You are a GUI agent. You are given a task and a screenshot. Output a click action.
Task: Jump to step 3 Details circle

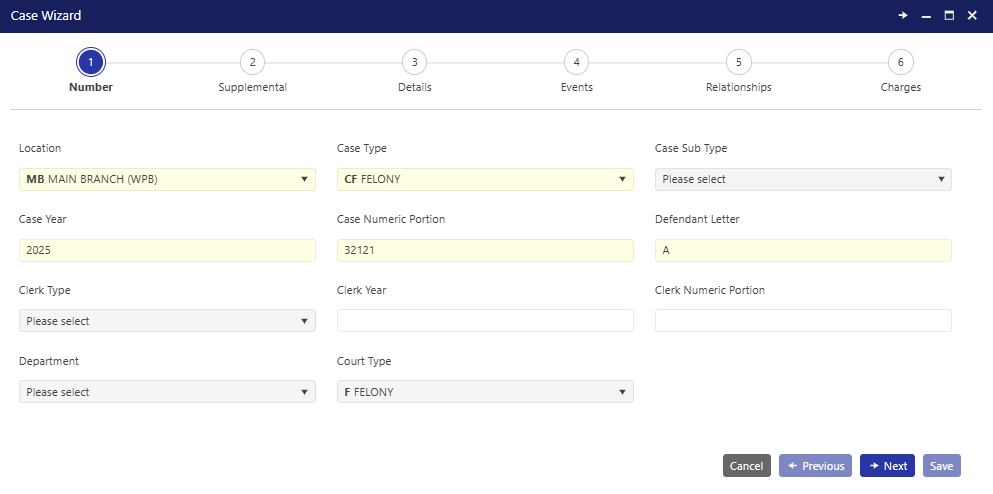tap(414, 62)
